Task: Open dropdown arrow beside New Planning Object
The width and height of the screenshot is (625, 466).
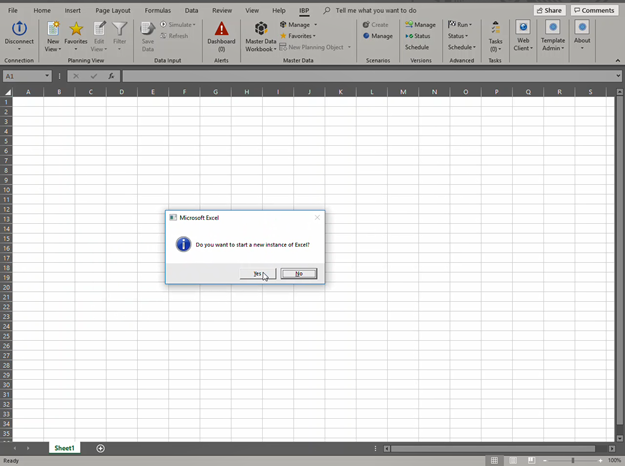Action: (349, 47)
